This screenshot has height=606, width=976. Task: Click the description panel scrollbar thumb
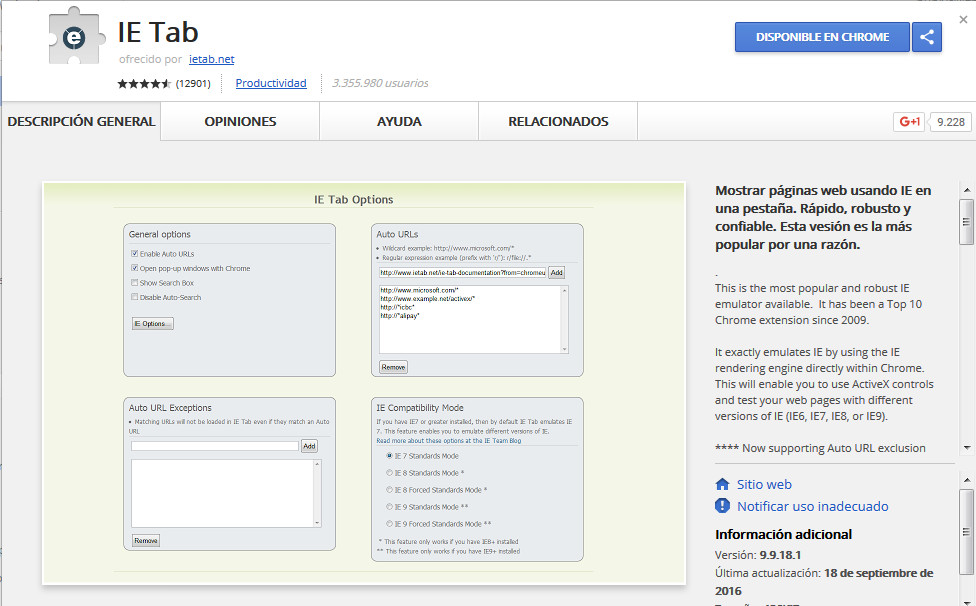966,221
